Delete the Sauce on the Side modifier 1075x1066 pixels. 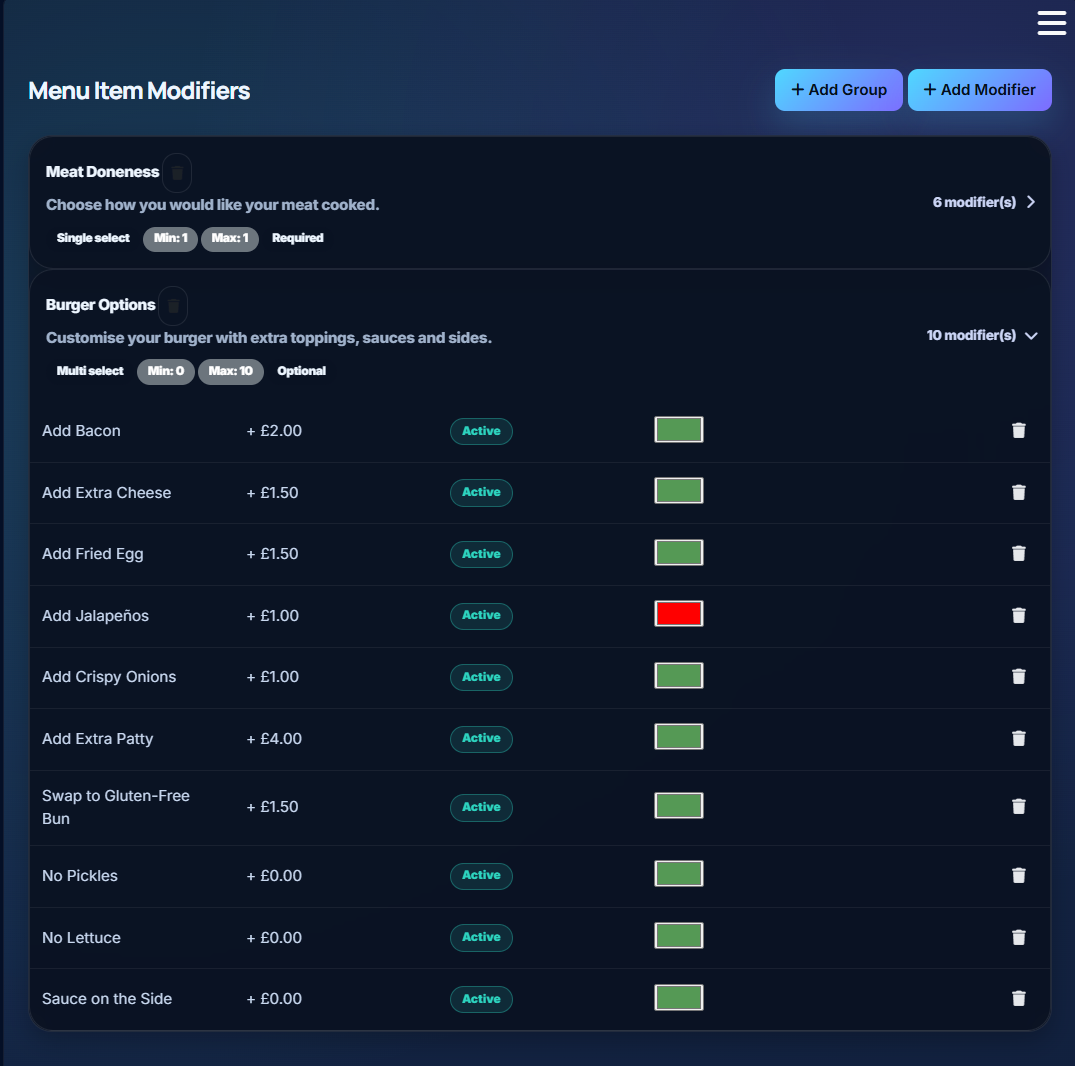tap(1018, 998)
